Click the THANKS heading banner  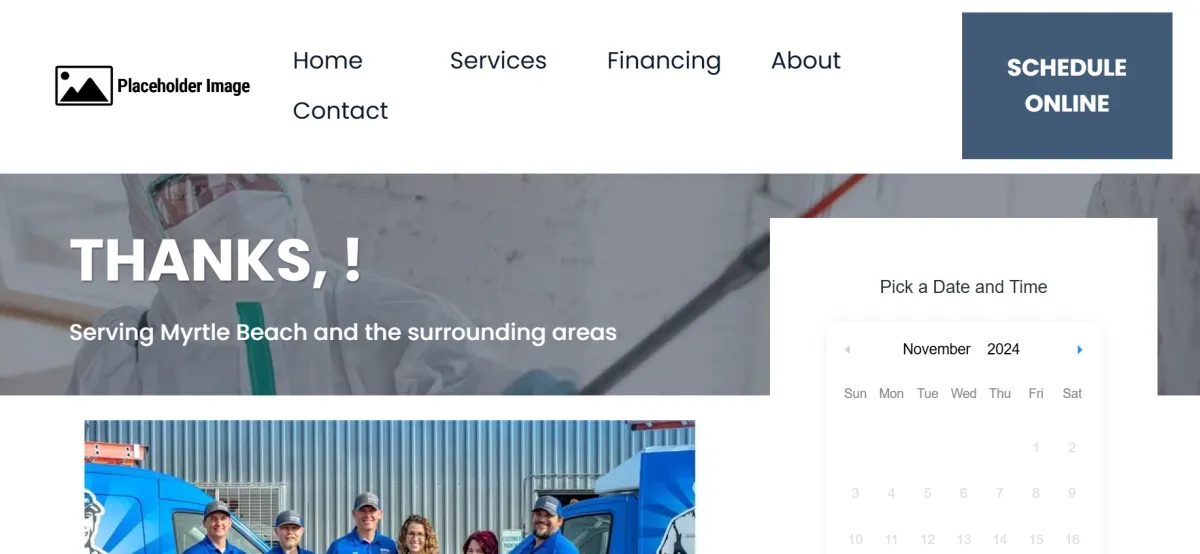(216, 260)
